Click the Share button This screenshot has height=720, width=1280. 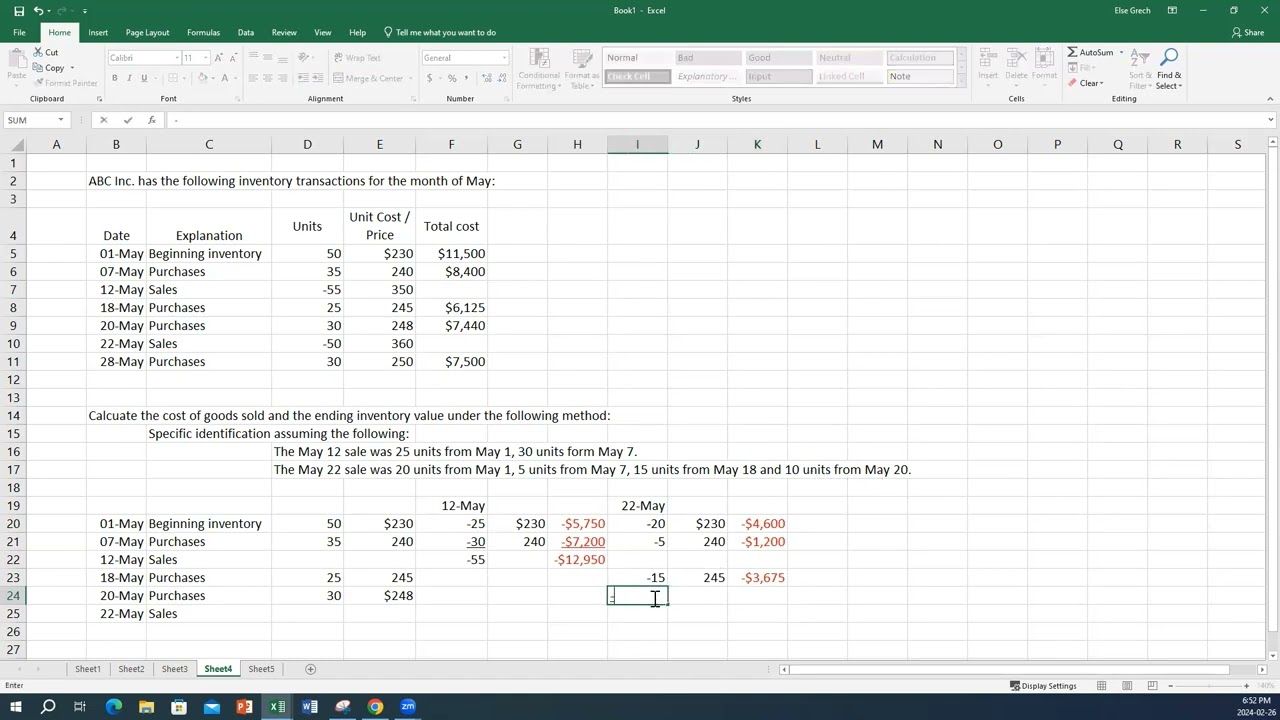(1248, 32)
